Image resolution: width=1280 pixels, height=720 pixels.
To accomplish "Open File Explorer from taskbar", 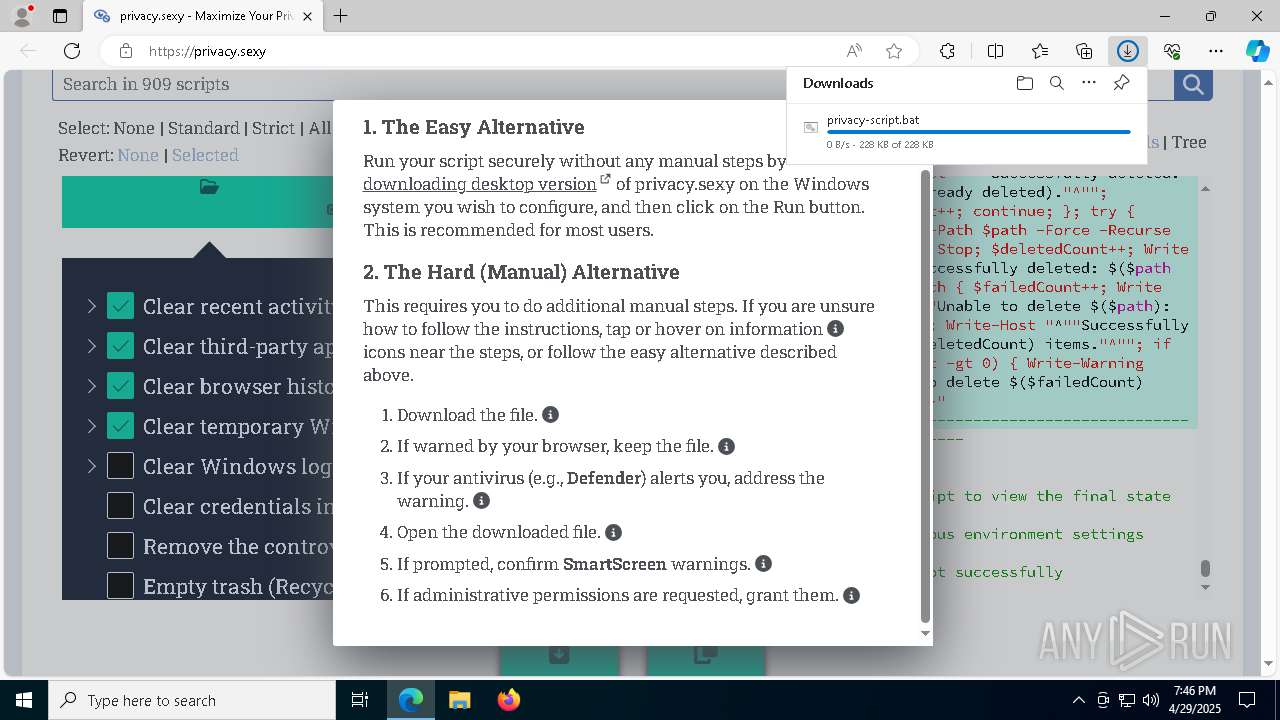I will point(459,700).
